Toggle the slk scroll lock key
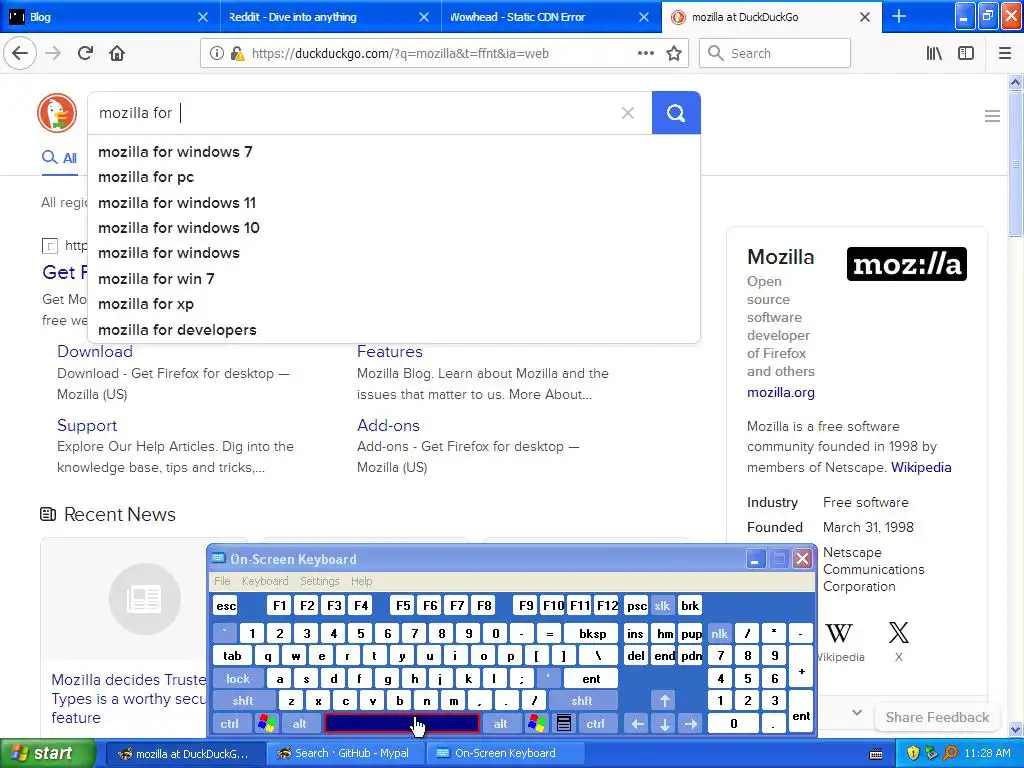The width and height of the screenshot is (1024, 768). pos(662,606)
